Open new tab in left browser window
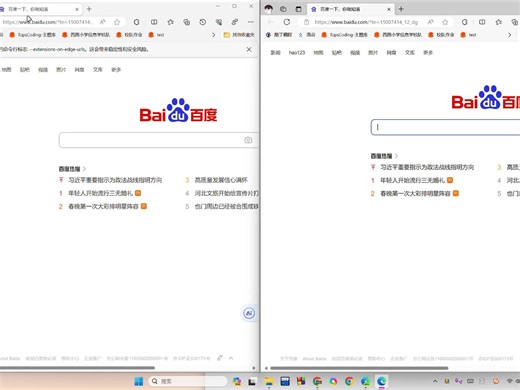 click(89, 9)
